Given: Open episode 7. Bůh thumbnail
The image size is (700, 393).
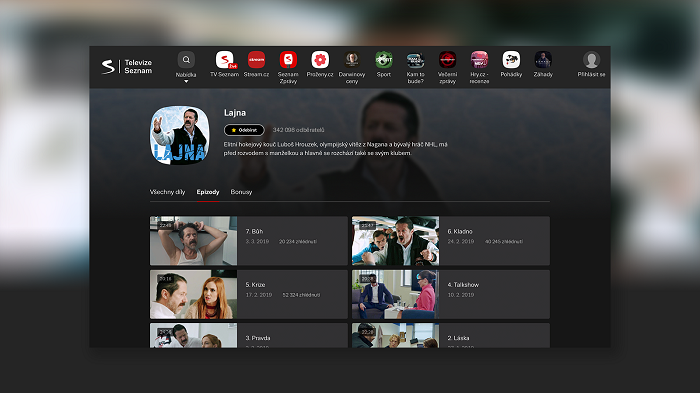Looking at the screenshot, I should click(x=193, y=241).
